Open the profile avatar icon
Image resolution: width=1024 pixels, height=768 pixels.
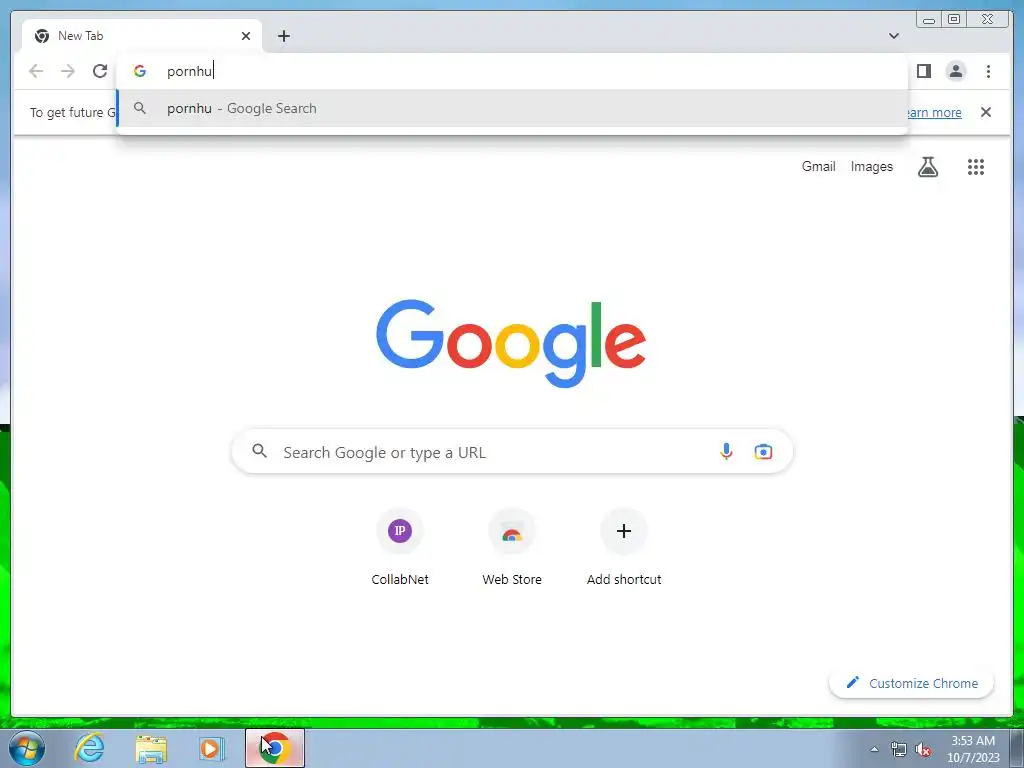tap(955, 71)
